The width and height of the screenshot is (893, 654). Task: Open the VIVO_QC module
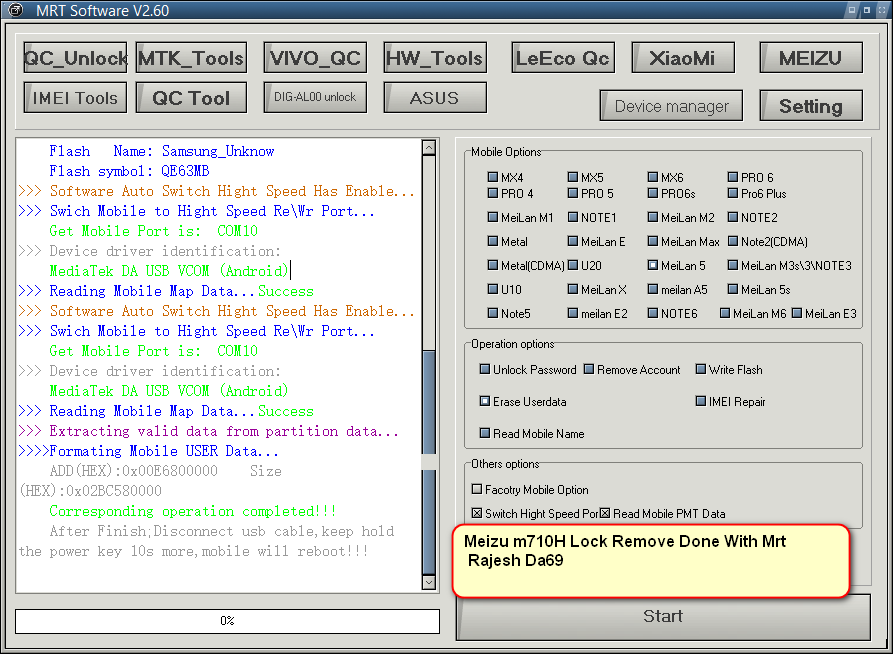315,58
